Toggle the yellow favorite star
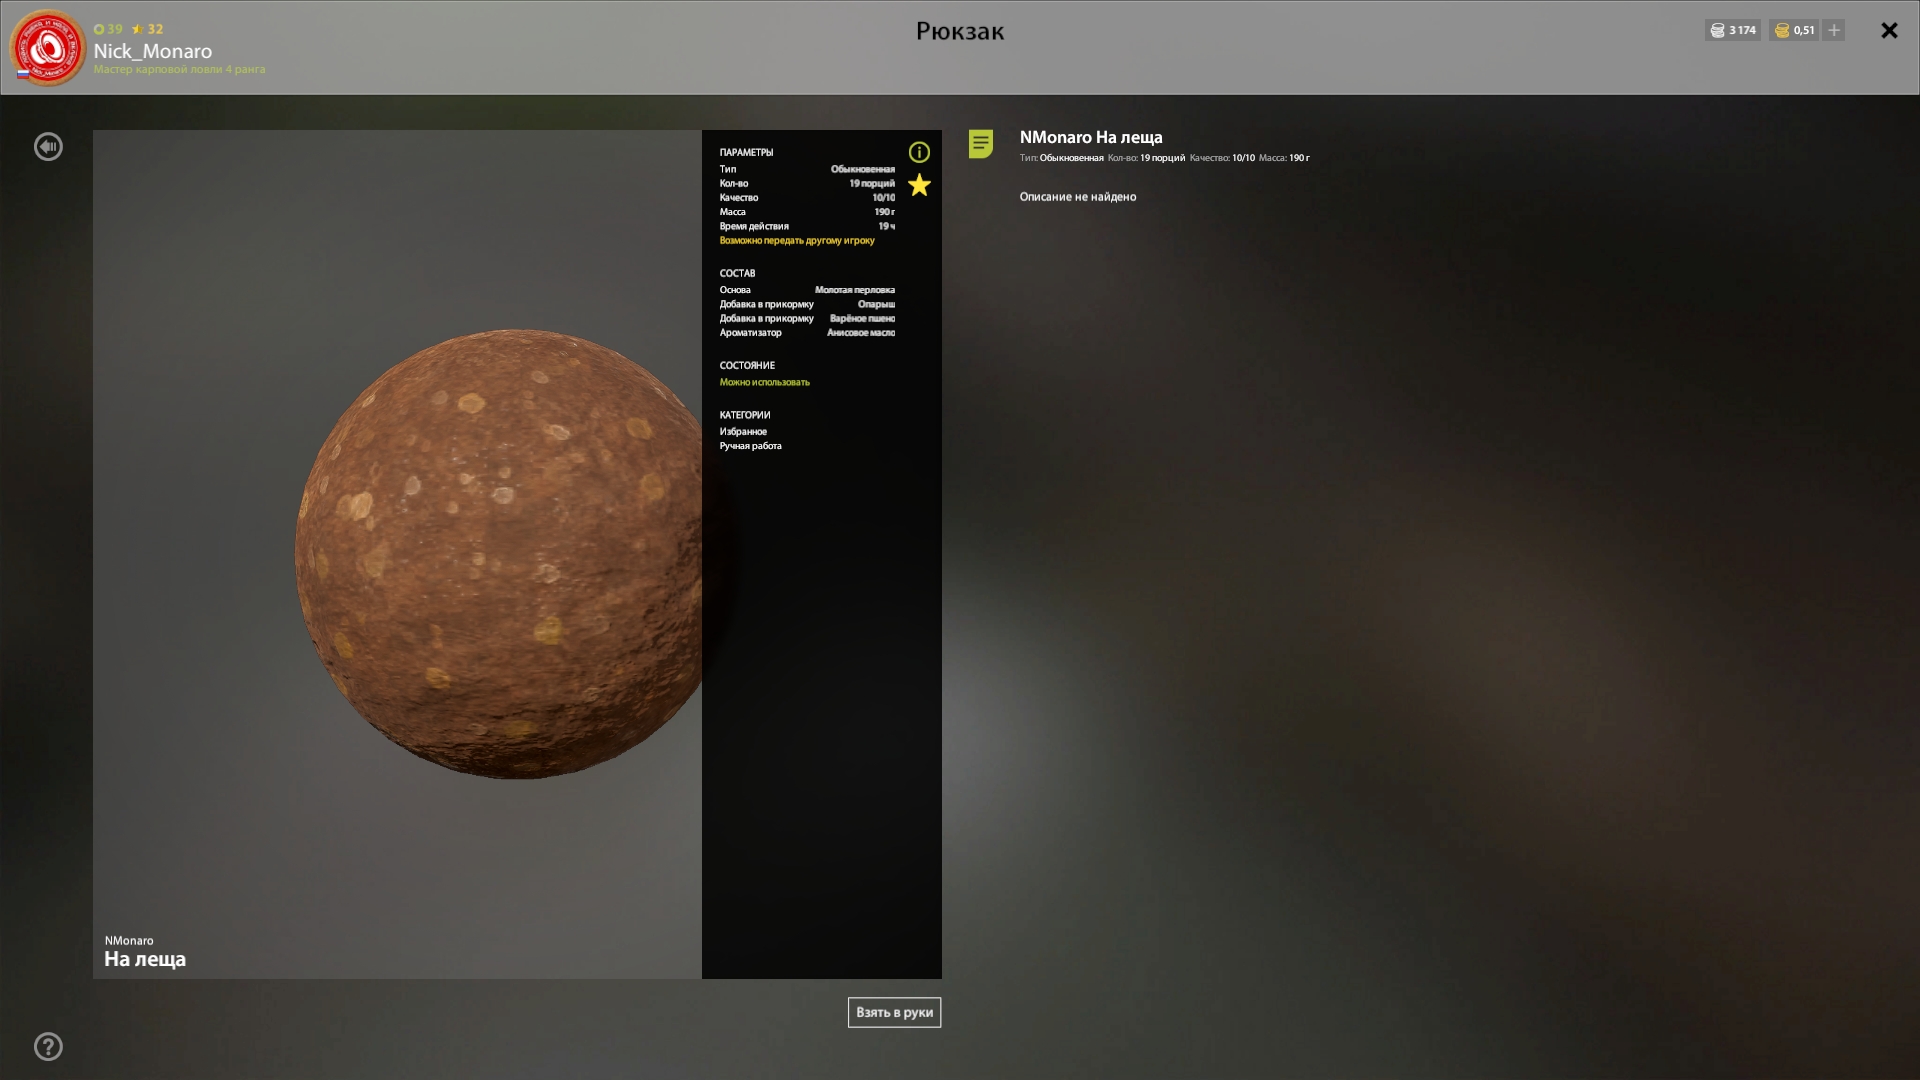 919,185
